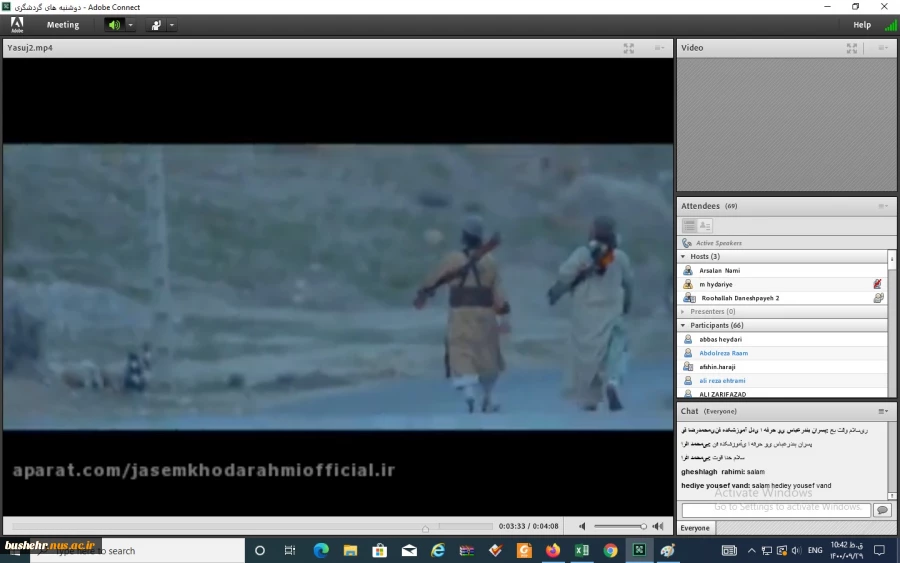This screenshot has height=563, width=900.
Task: Open Cortana from the taskbar
Action: (x=259, y=551)
